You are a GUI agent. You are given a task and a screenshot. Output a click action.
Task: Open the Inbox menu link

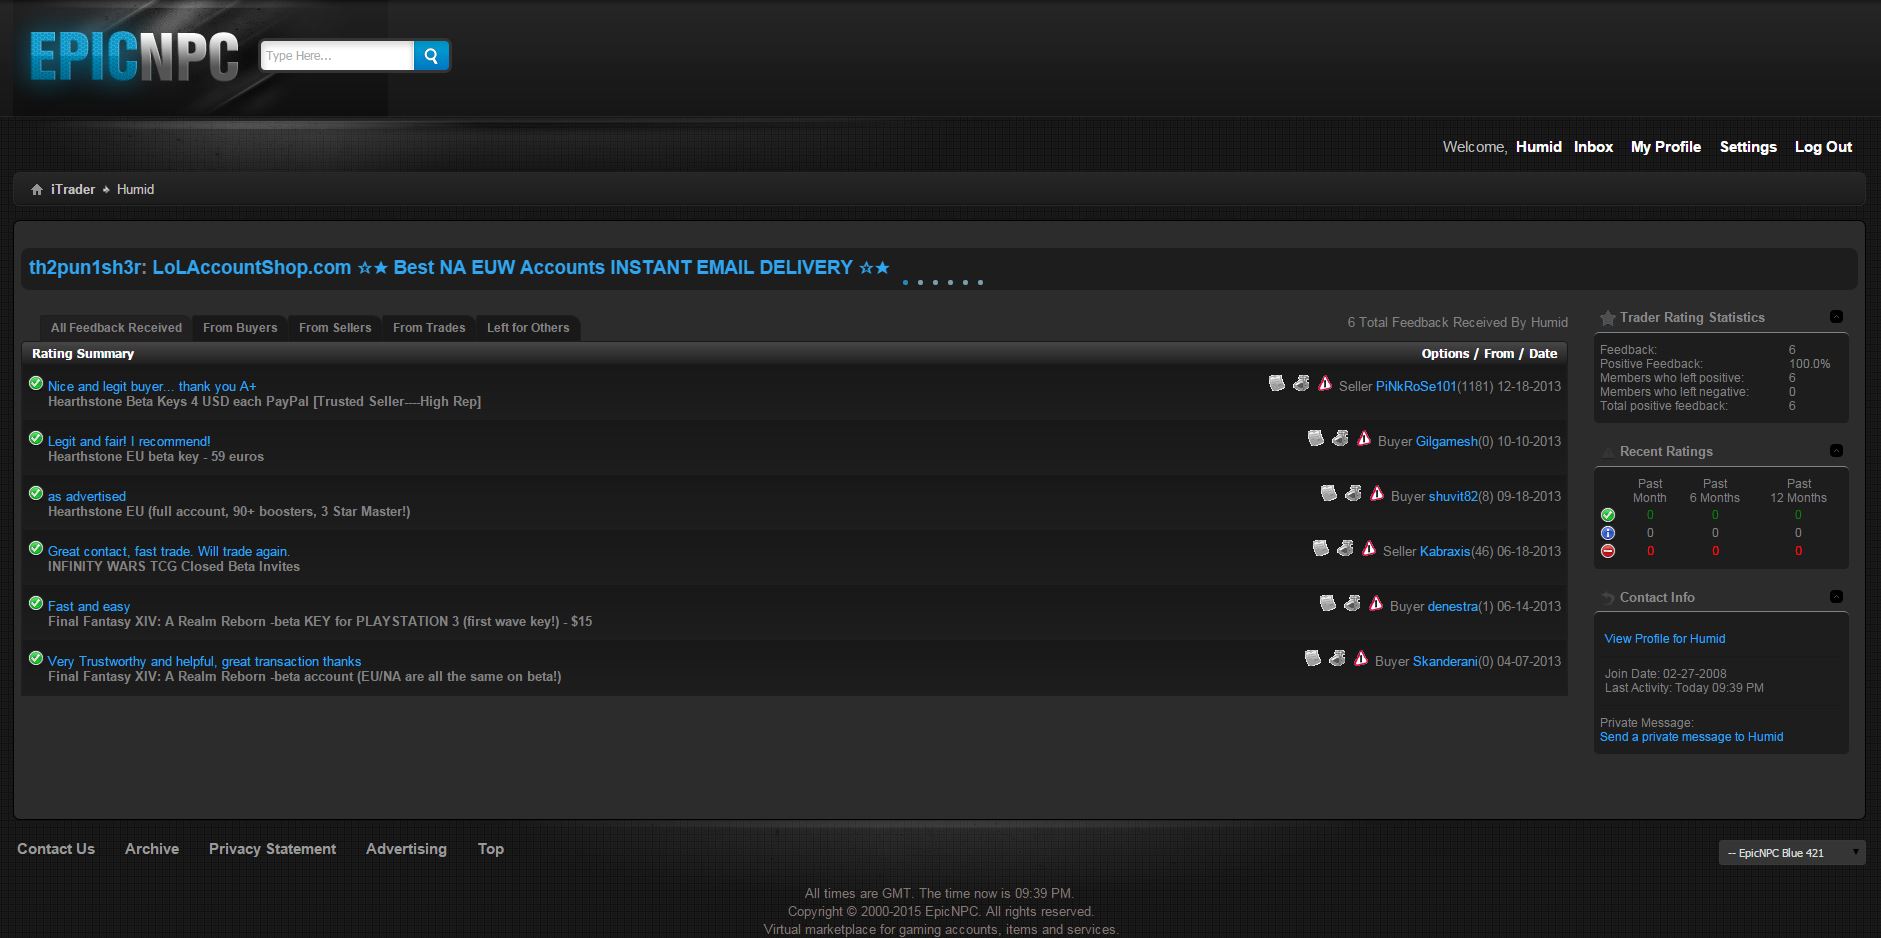point(1593,147)
